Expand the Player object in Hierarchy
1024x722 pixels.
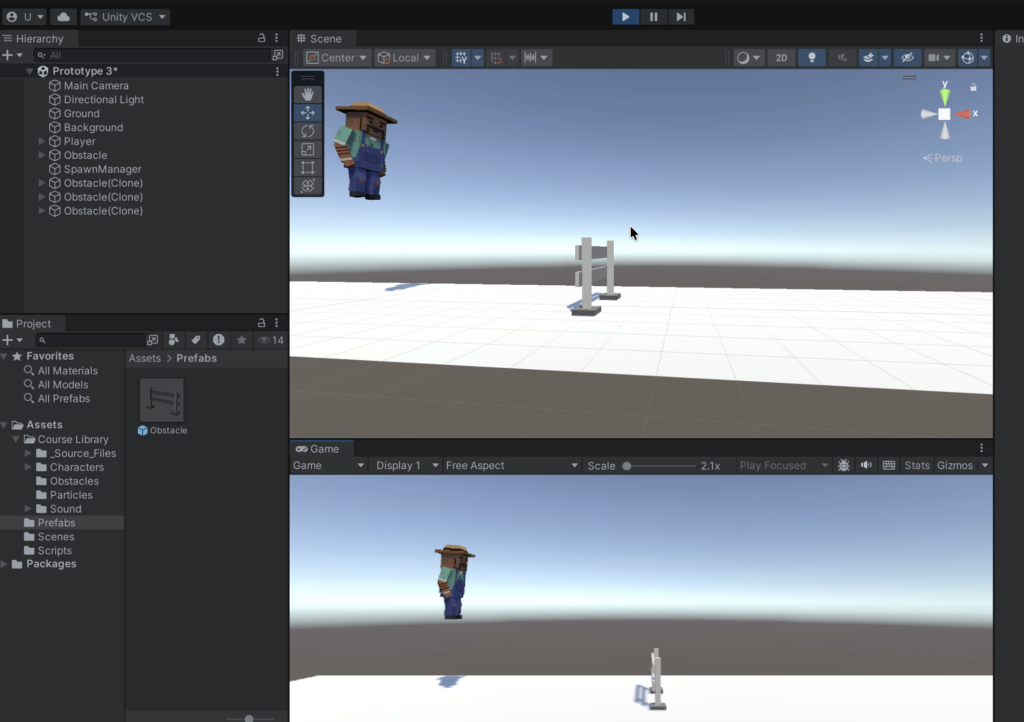click(x=42, y=142)
